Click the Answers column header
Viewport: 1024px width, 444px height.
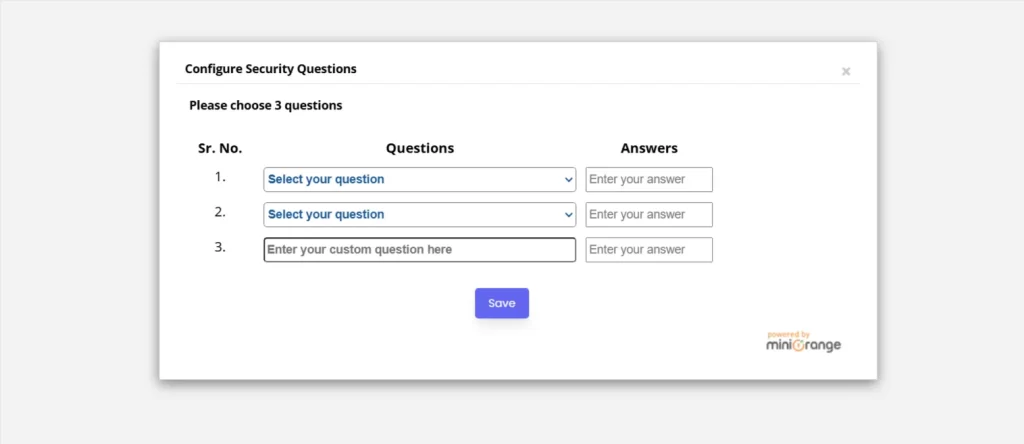point(649,148)
